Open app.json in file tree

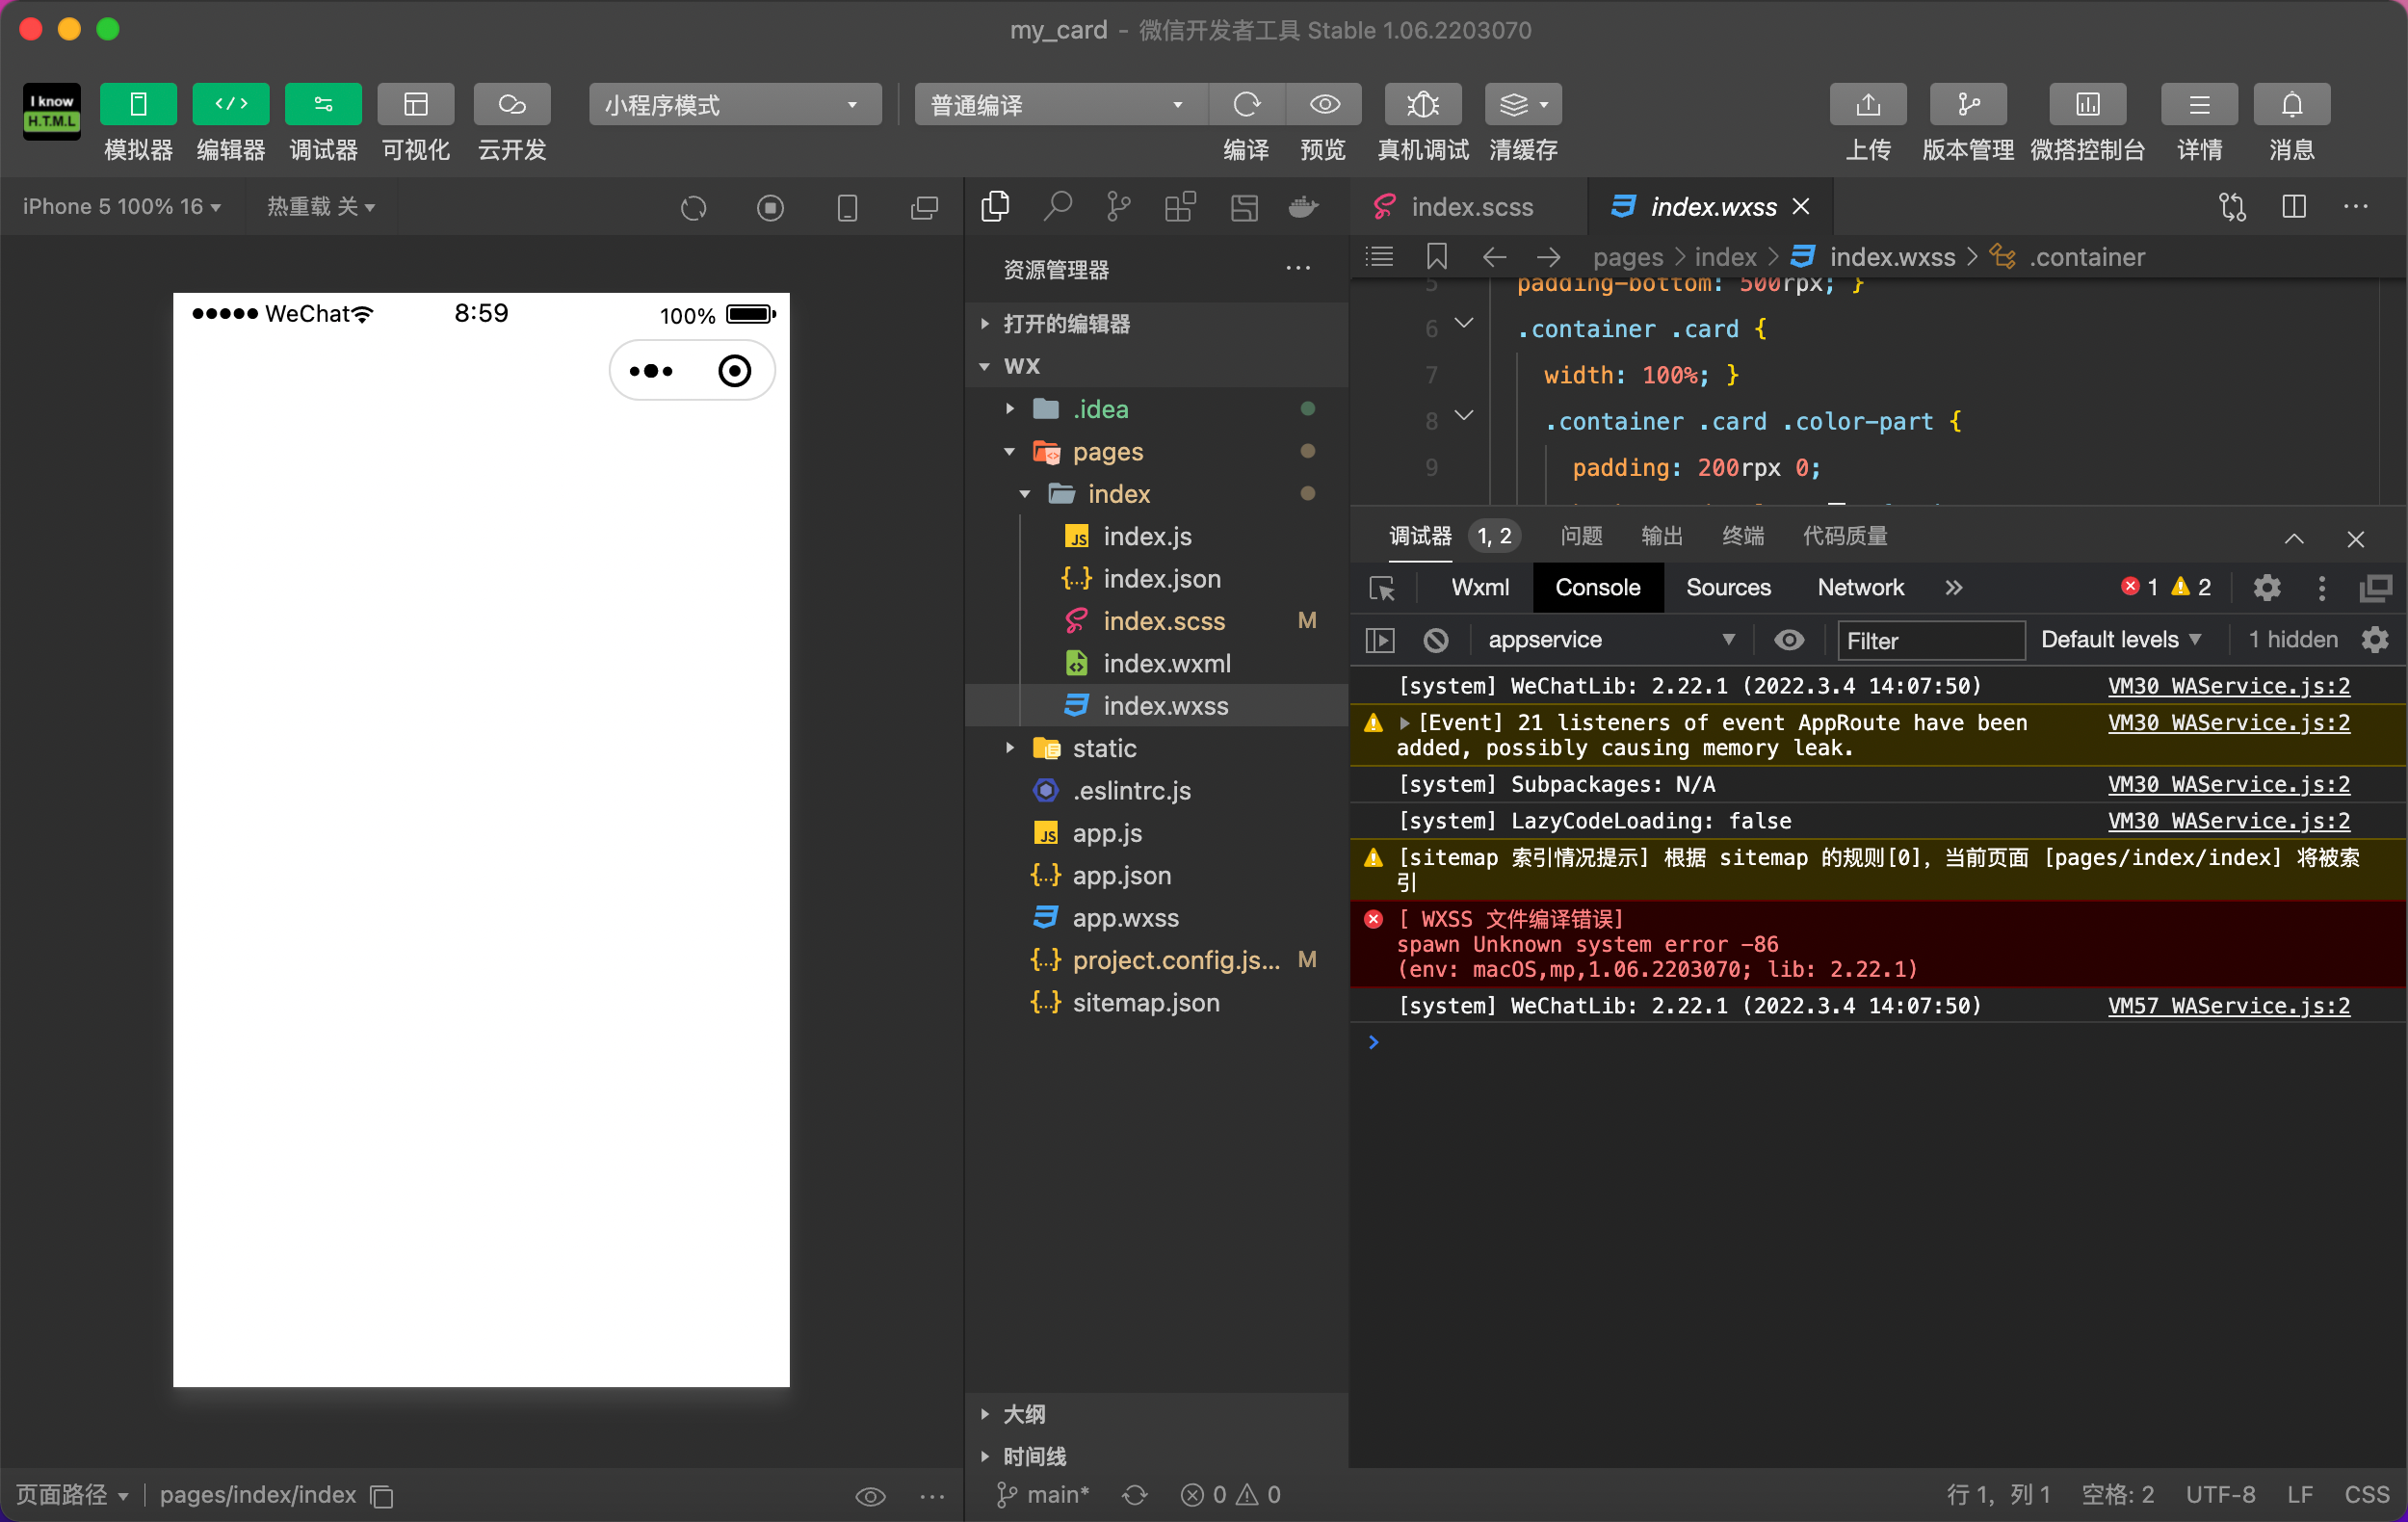1121,875
